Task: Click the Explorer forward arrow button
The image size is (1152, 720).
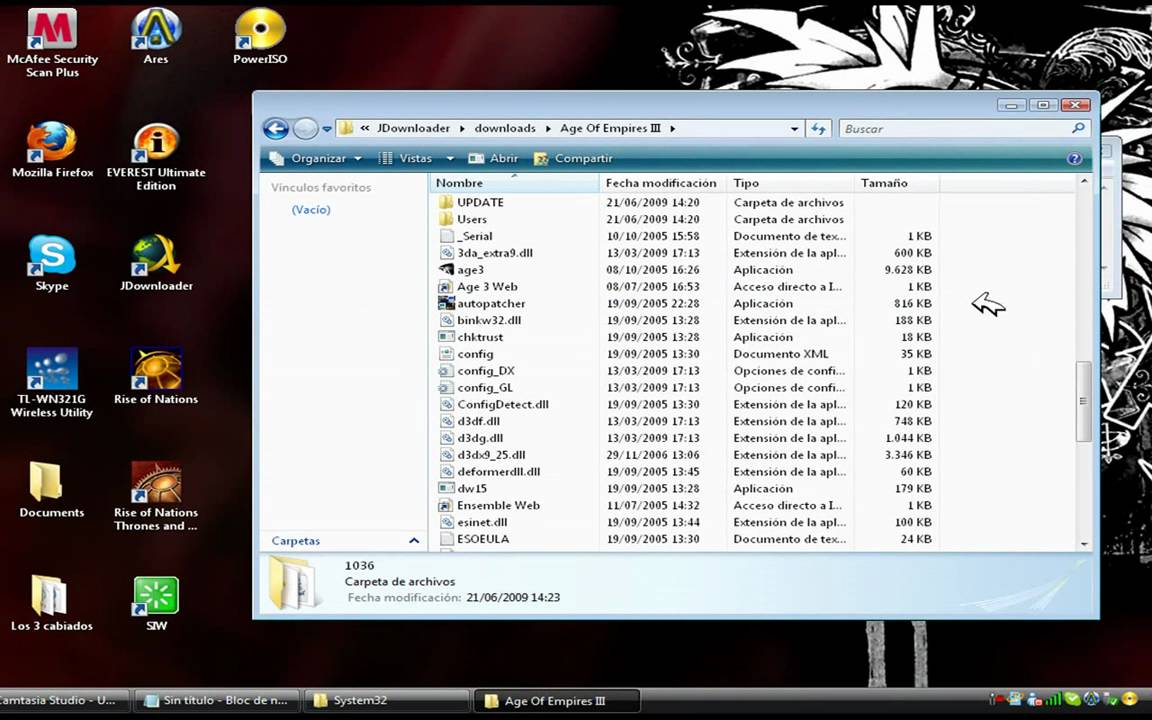Action: [x=306, y=129]
